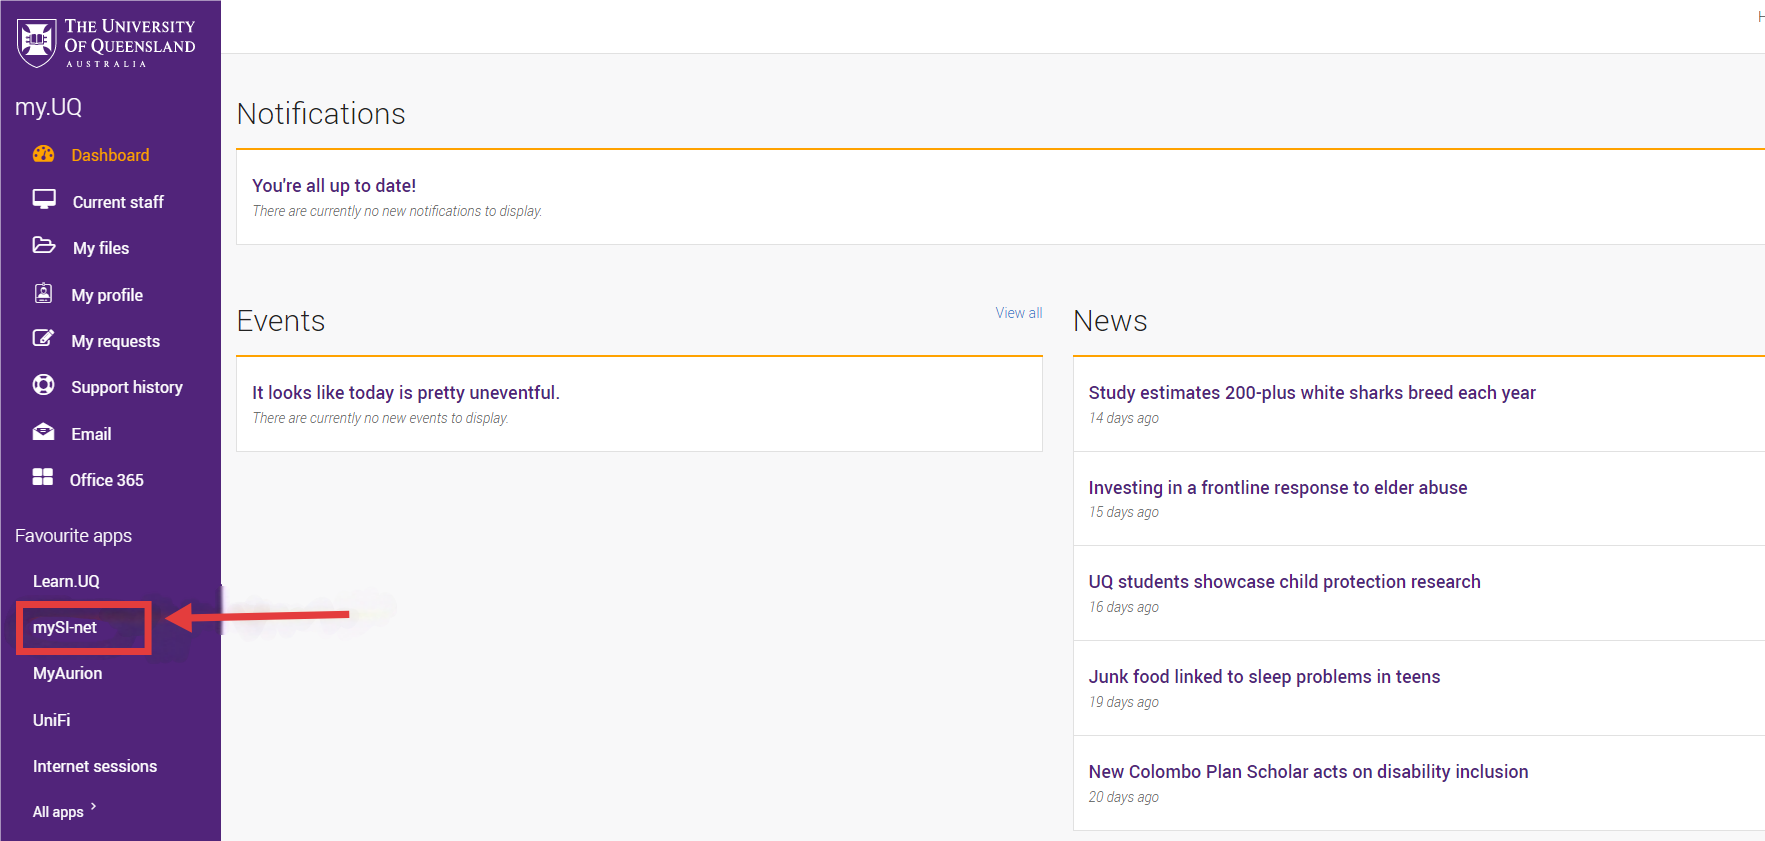Click the Email envelope icon
1765x841 pixels.
pyautogui.click(x=44, y=432)
